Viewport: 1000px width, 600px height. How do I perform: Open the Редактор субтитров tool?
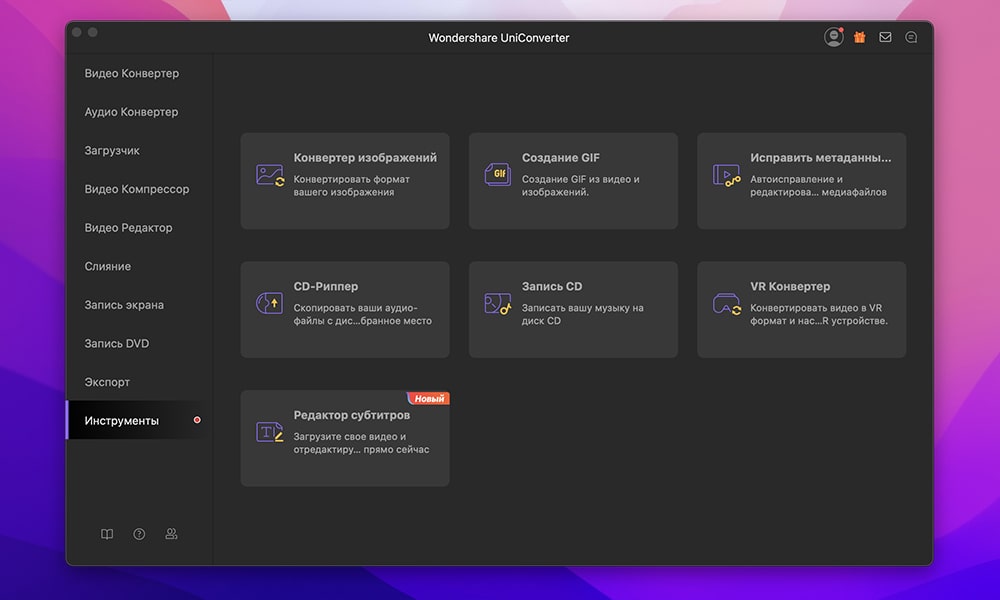tap(344, 438)
